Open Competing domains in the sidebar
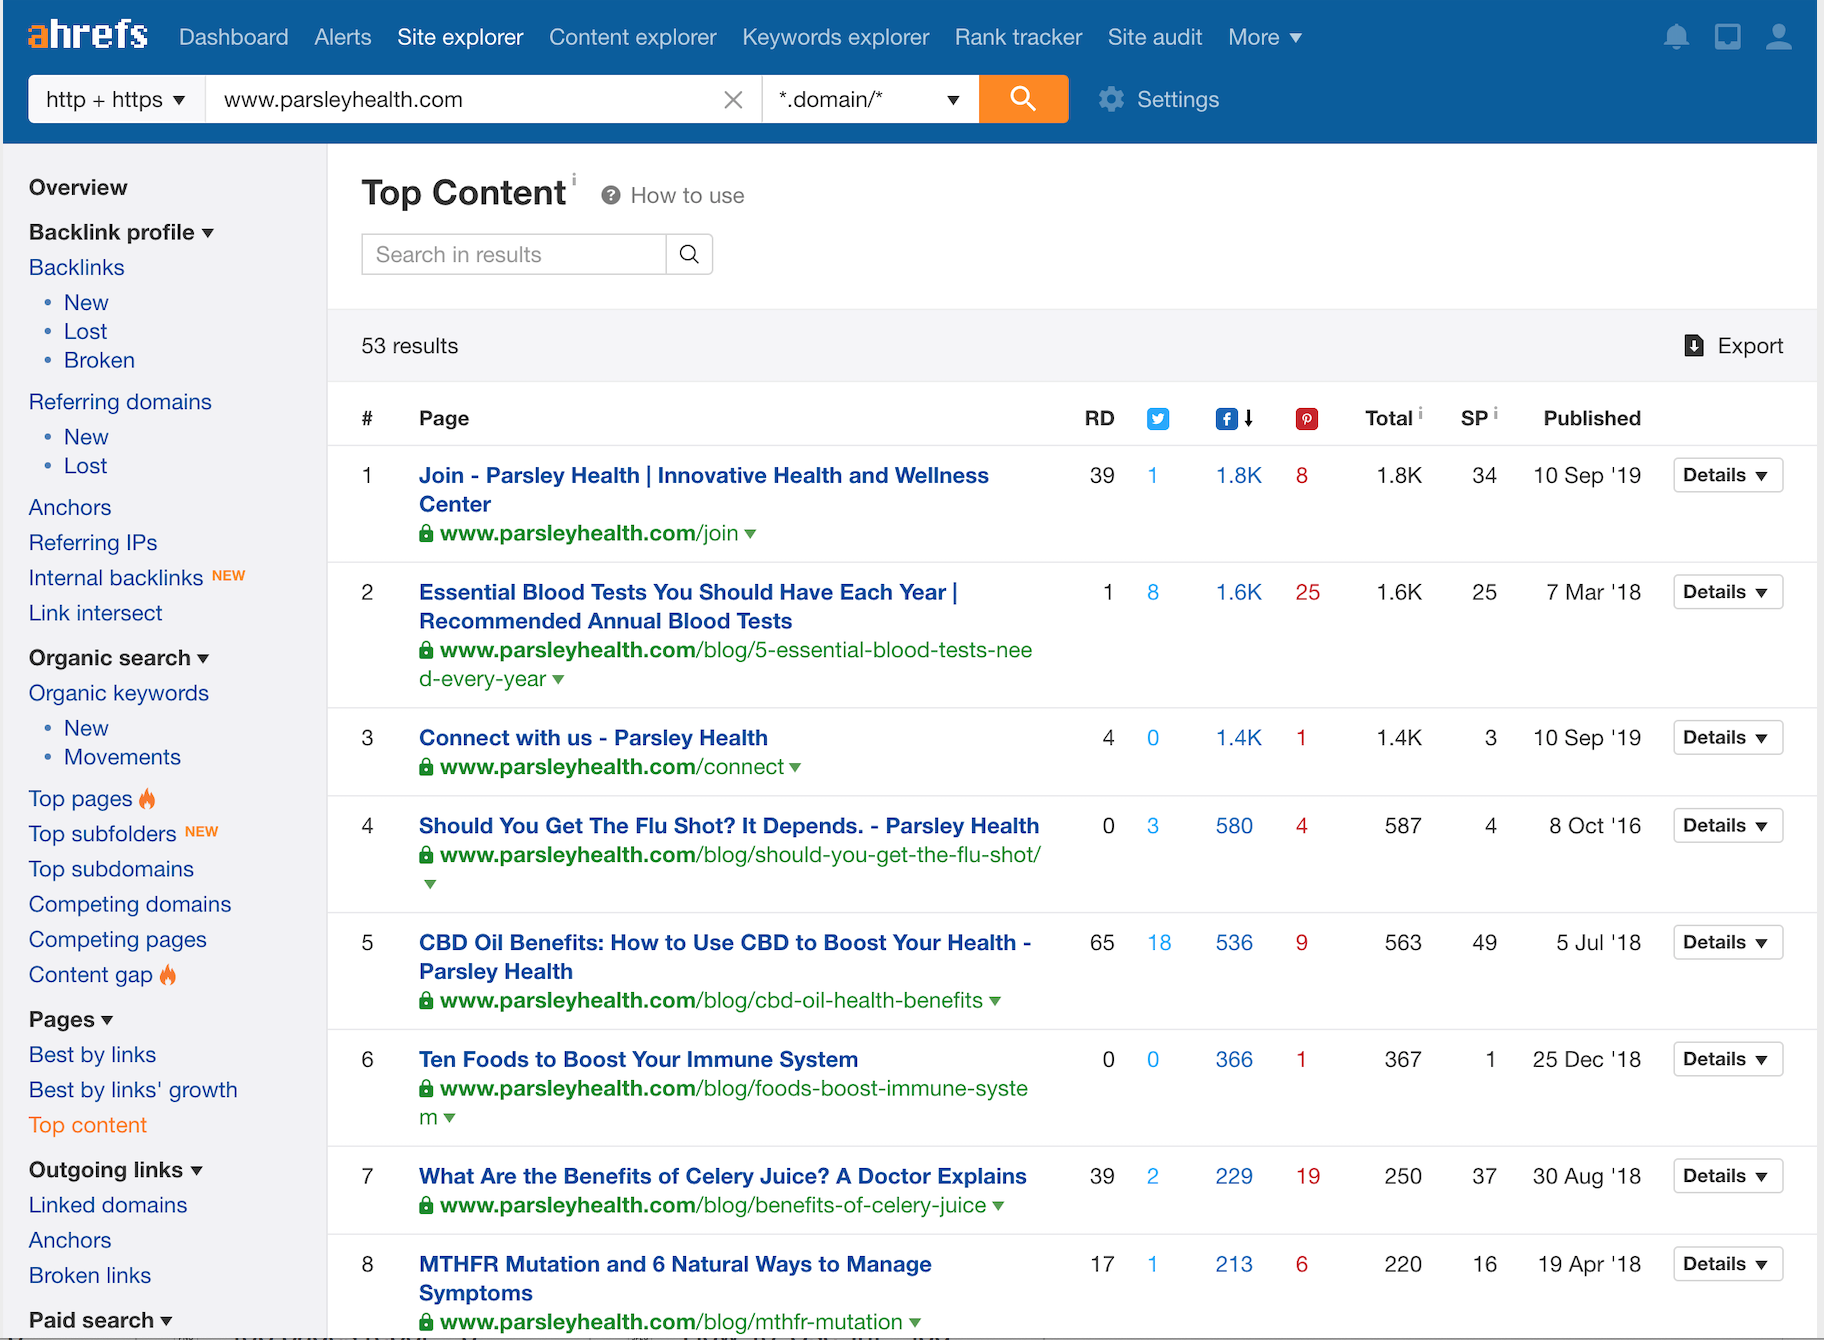 130,904
